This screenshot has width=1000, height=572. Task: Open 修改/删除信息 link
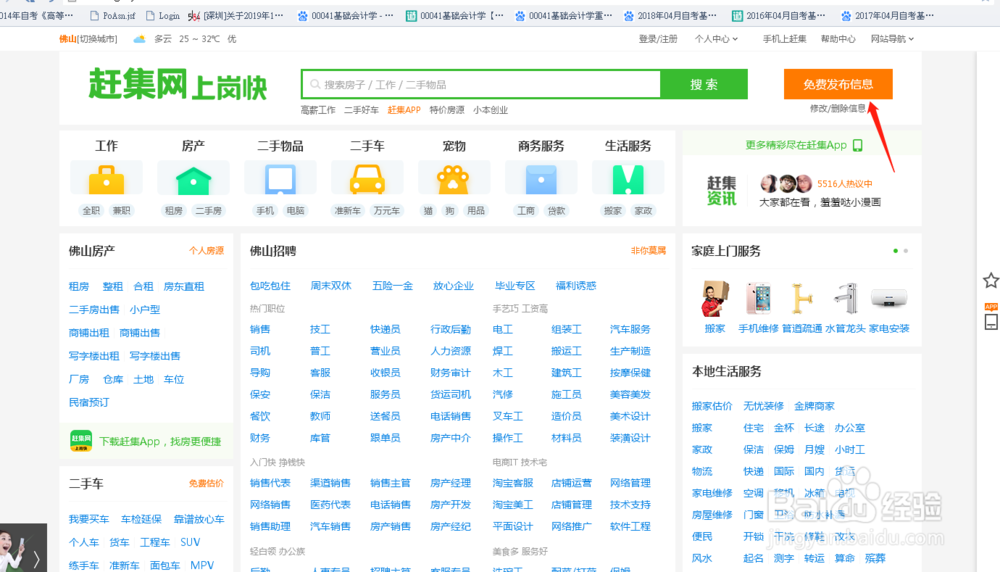click(838, 108)
